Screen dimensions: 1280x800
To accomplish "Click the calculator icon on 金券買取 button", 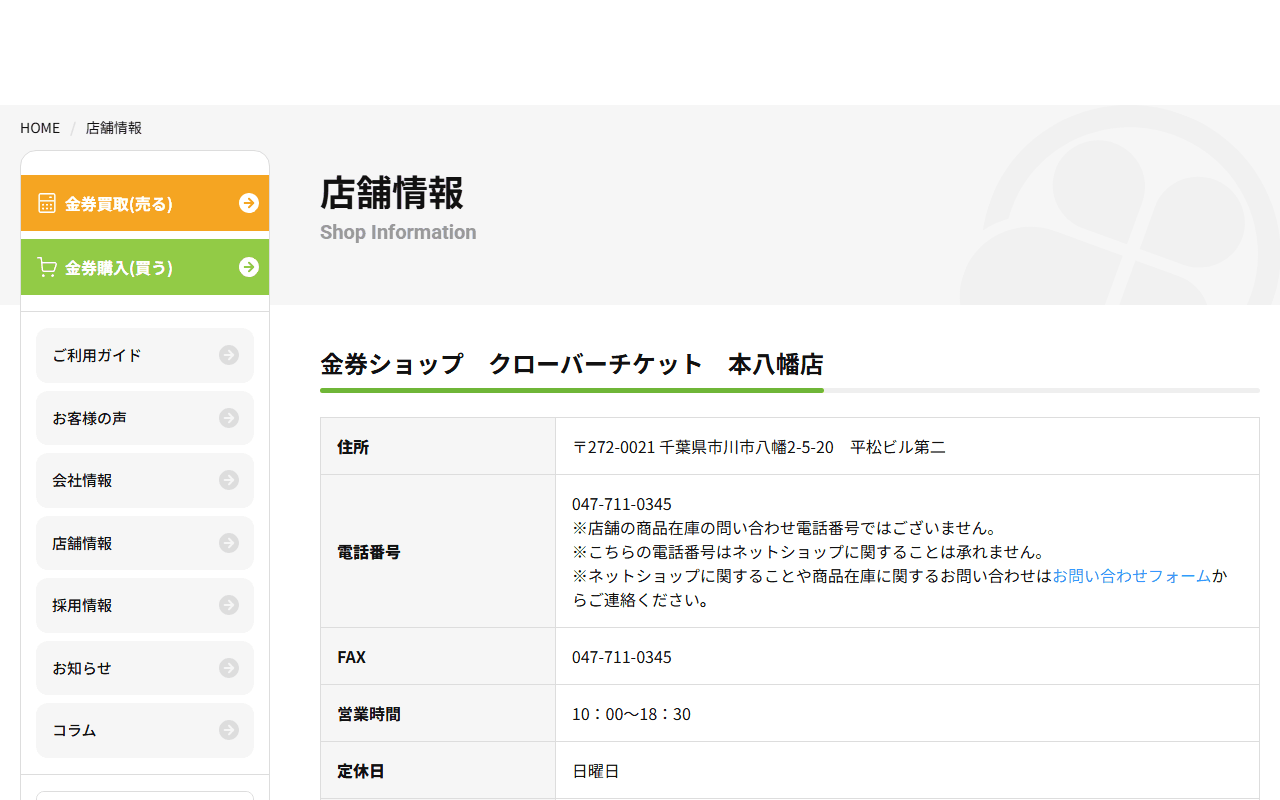I will [46, 203].
